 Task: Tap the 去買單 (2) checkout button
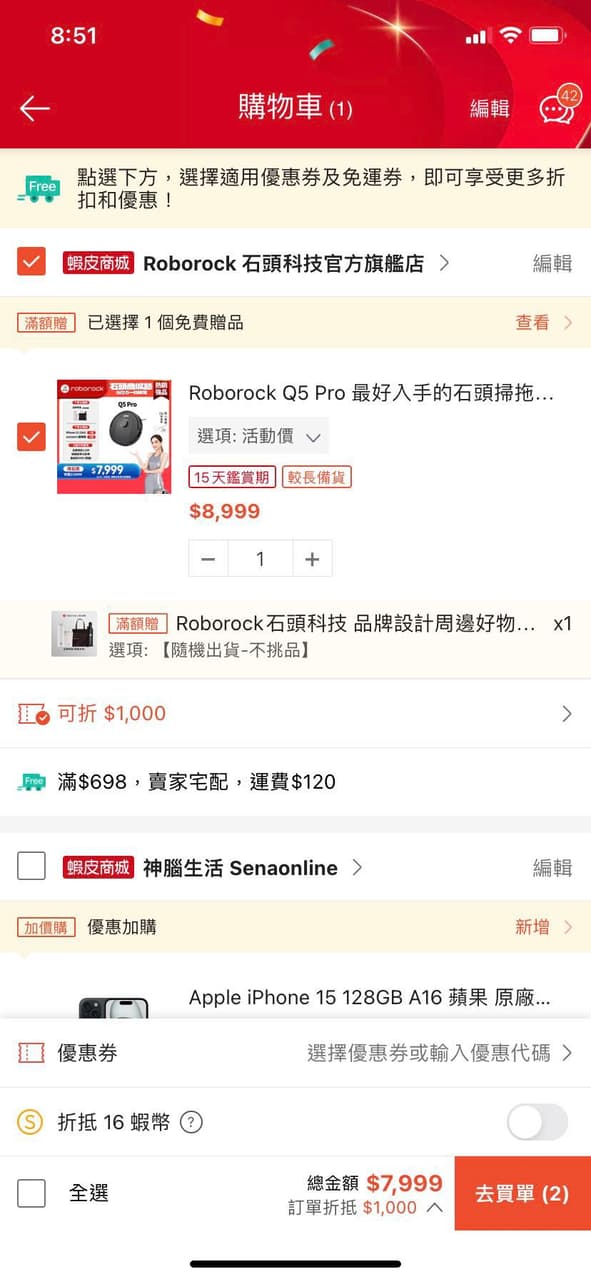click(x=521, y=1193)
